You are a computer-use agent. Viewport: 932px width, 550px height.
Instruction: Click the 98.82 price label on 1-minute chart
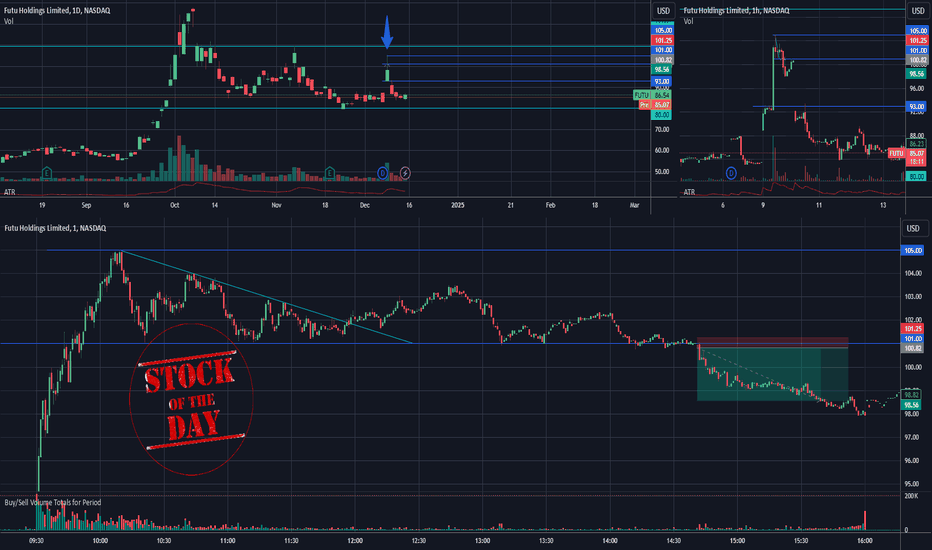coord(912,395)
